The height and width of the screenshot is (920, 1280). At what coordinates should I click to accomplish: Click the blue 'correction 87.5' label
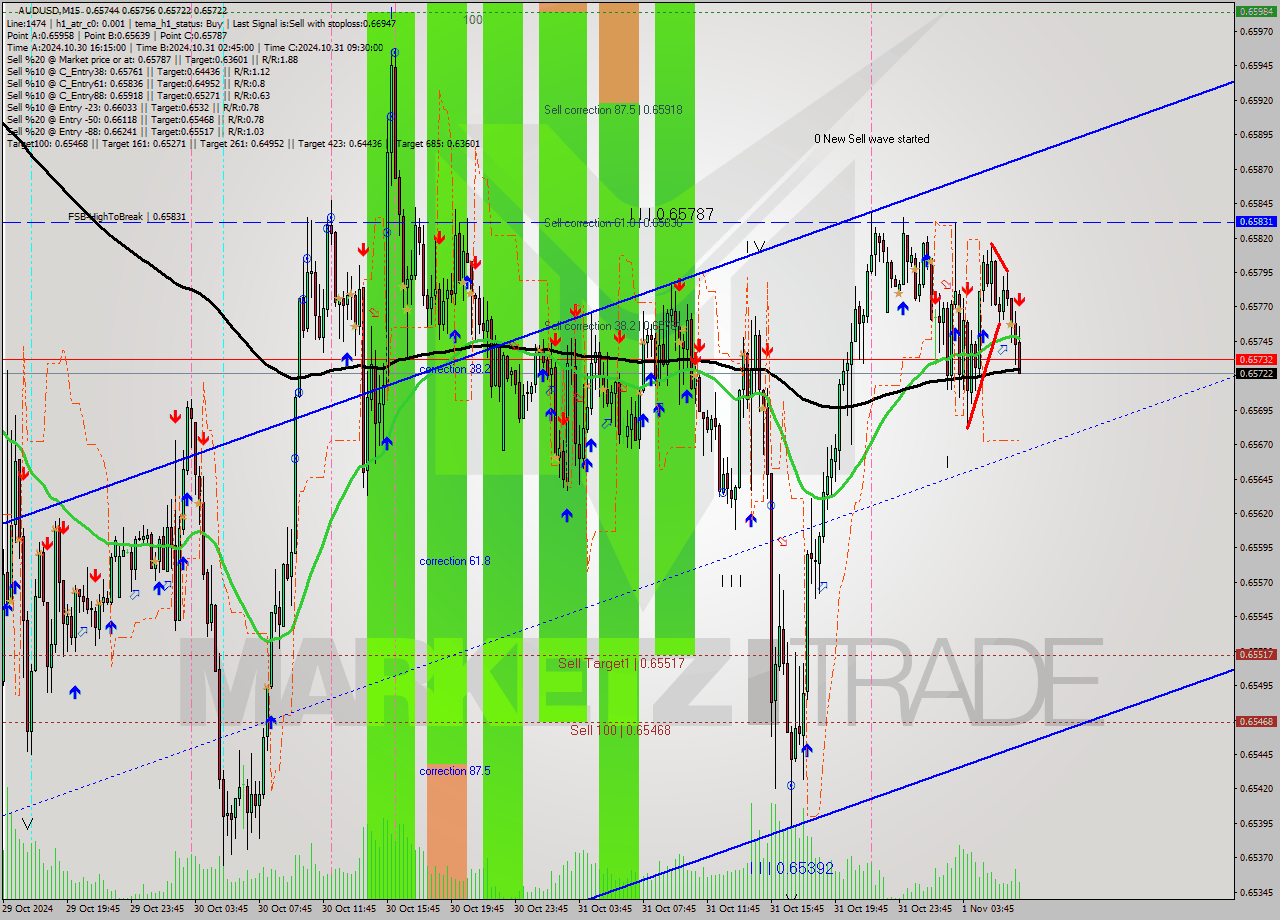[x=455, y=771]
